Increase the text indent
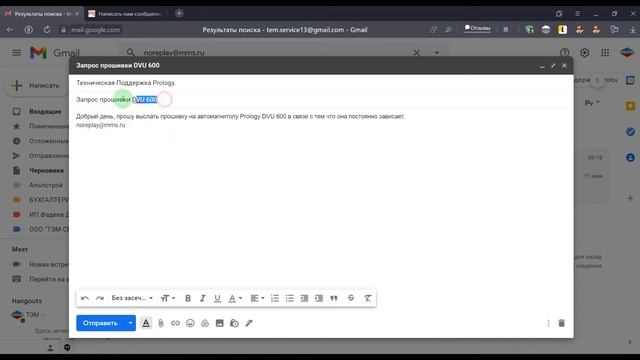 click(x=319, y=298)
